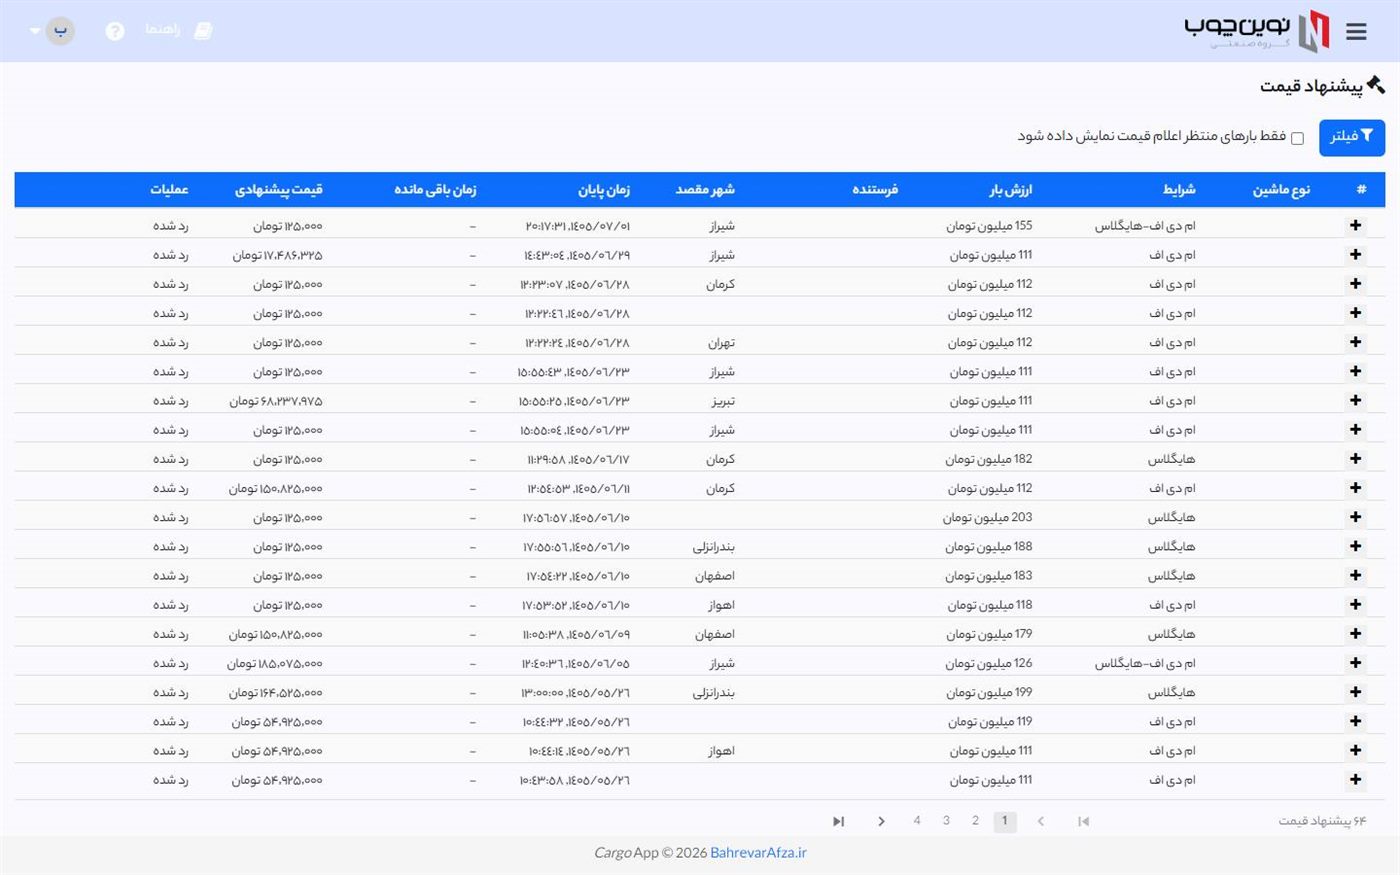The image size is (1400, 875).
Task: Click the نوع ماشین column header
Action: point(1281,190)
